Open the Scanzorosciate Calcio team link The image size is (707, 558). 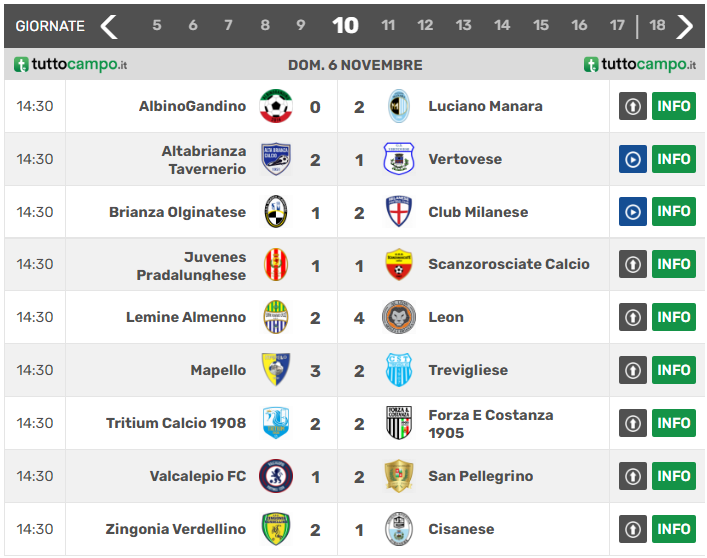(x=508, y=265)
